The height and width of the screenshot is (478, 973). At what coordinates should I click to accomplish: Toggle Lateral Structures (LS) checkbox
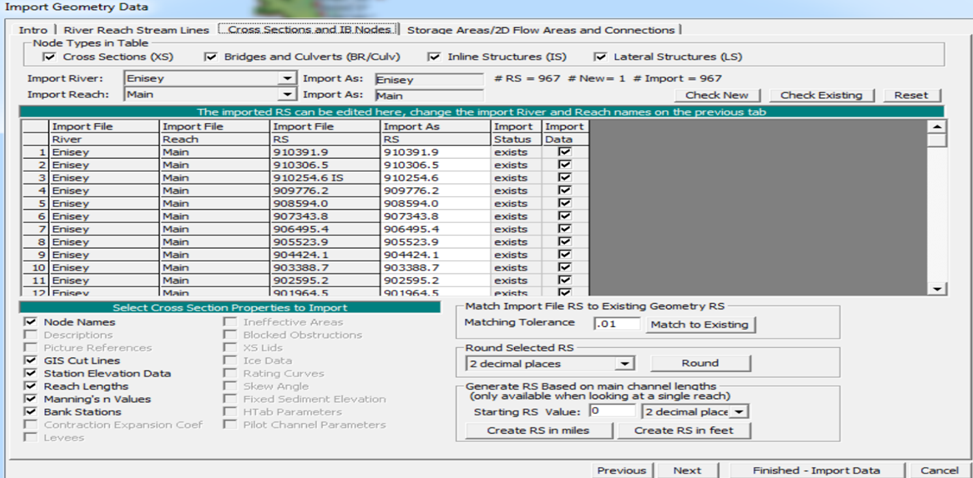600,58
